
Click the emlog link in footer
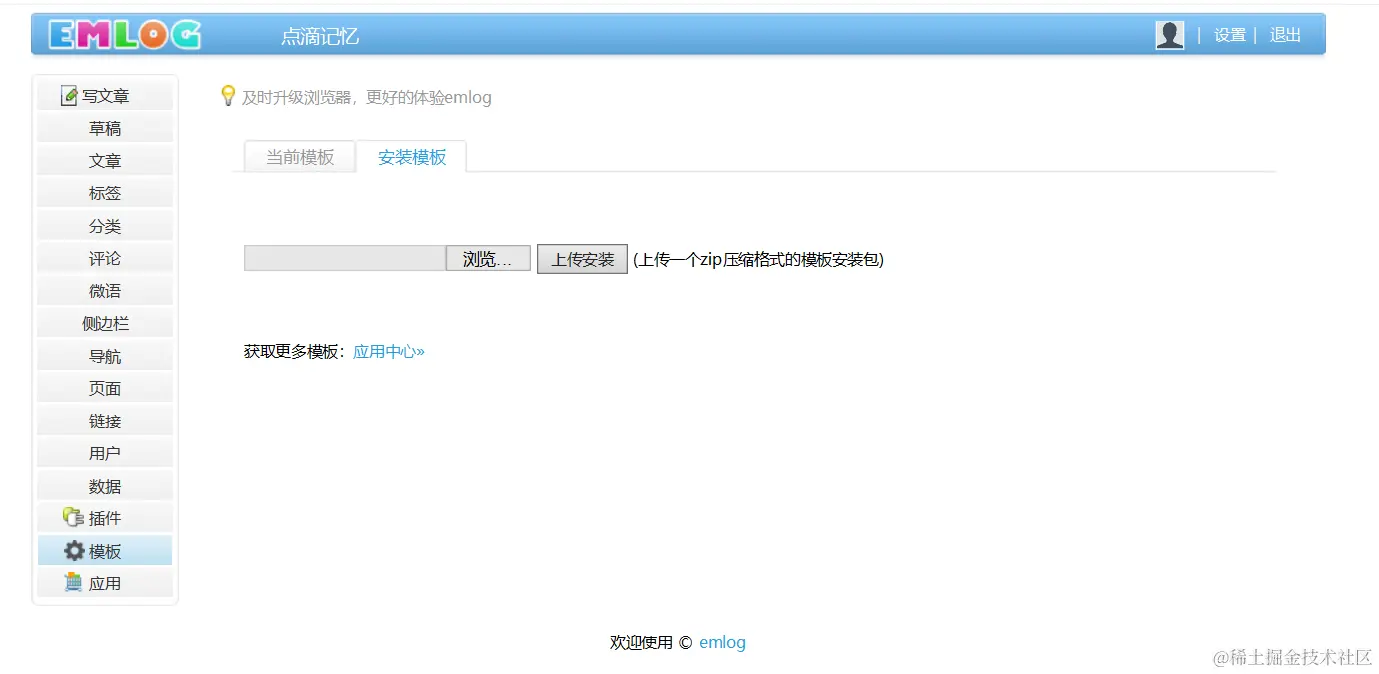pos(722,642)
